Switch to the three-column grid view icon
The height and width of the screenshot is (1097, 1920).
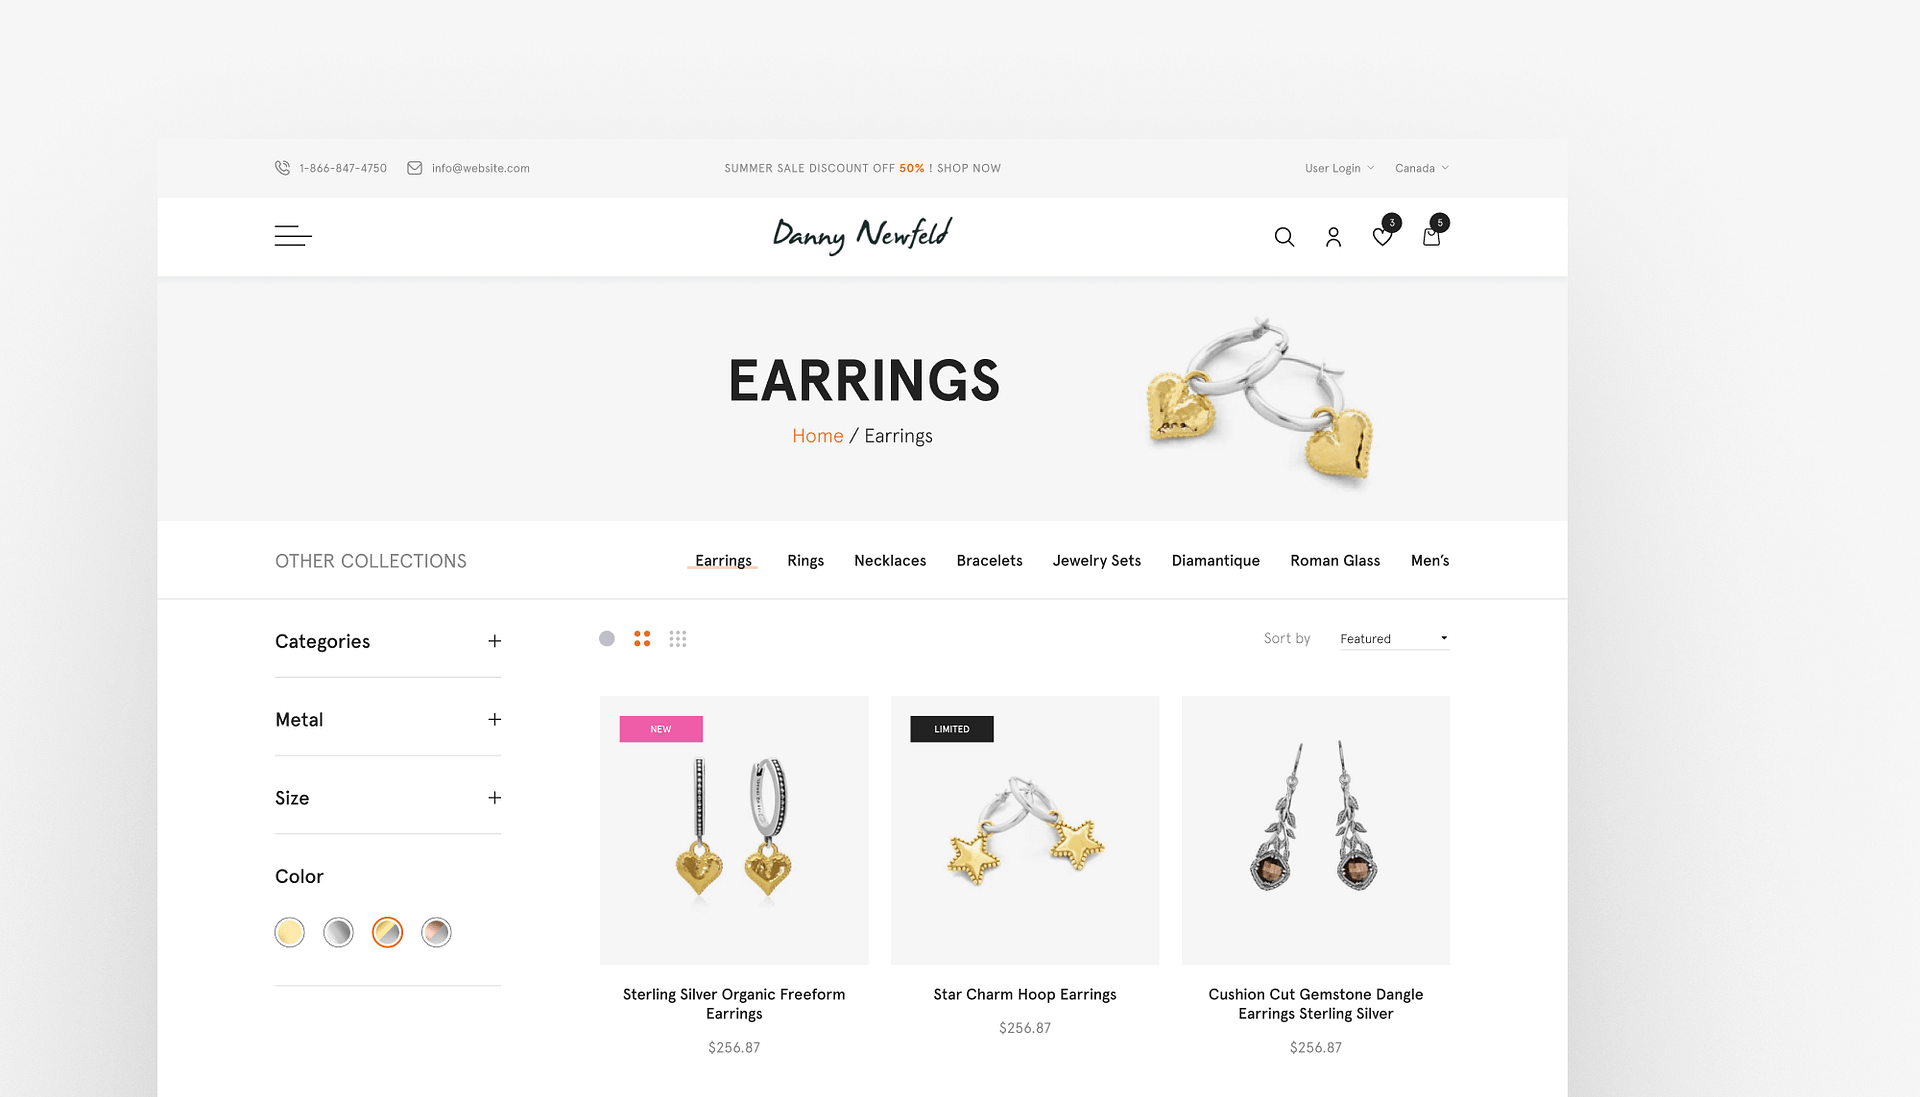[678, 638]
